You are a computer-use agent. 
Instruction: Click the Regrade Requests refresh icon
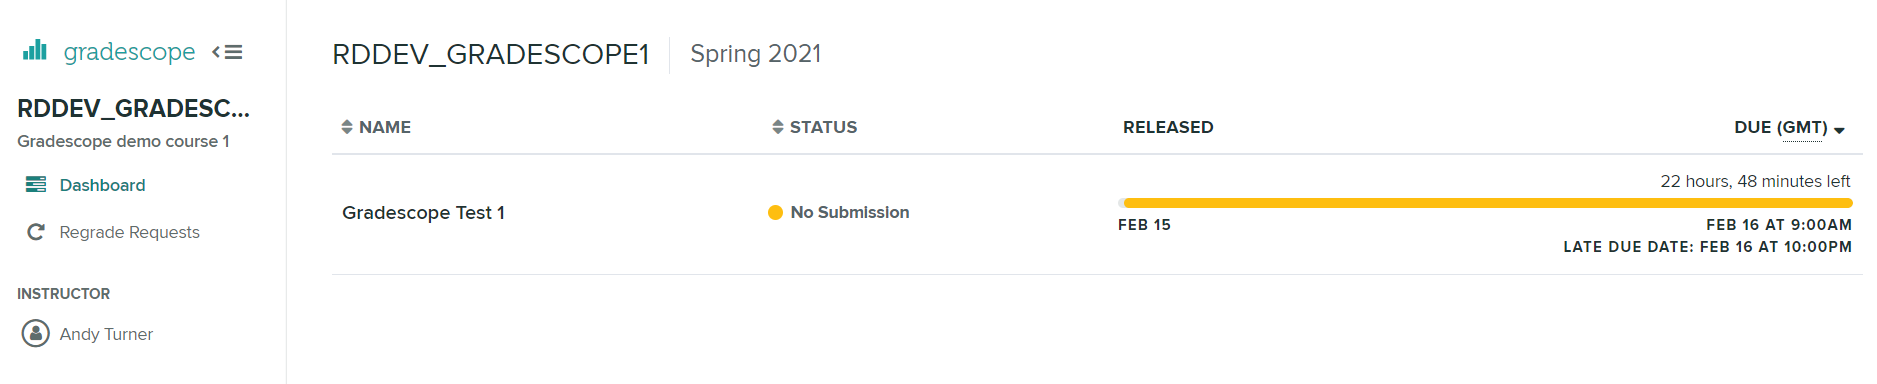pyautogui.click(x=36, y=232)
